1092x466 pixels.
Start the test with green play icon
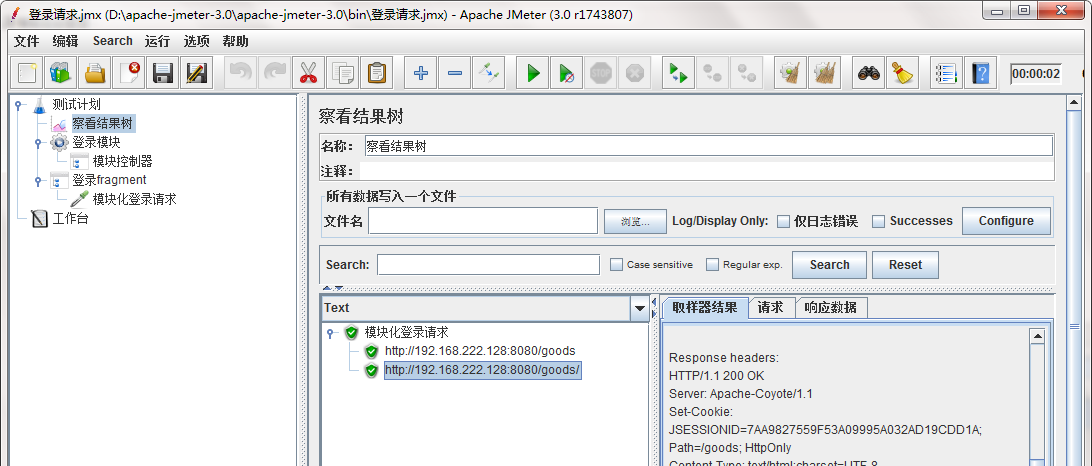point(533,72)
